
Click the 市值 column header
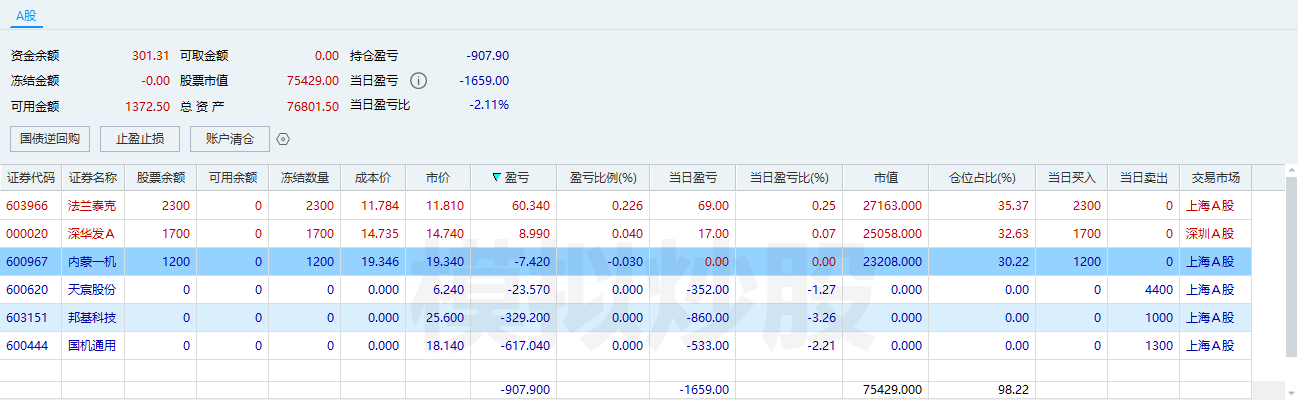[x=885, y=178]
